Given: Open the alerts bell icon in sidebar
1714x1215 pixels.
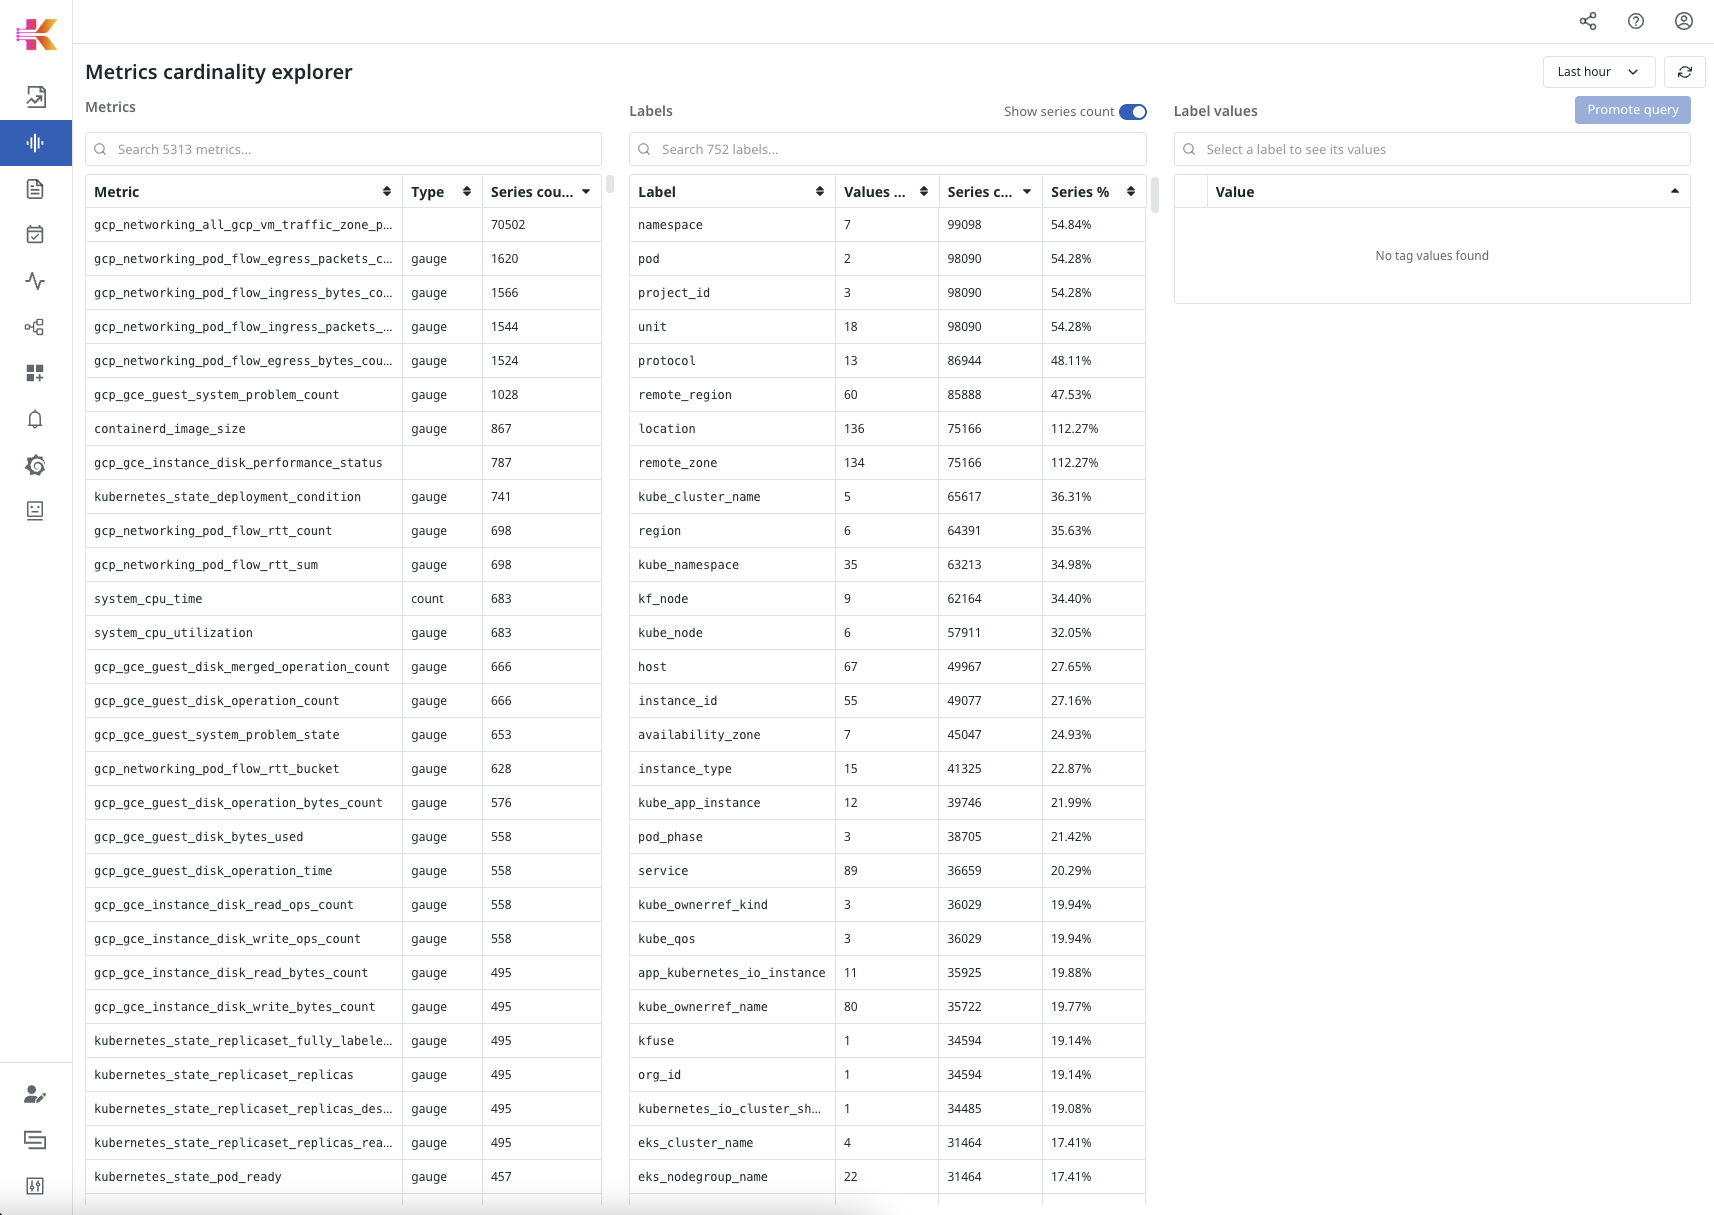Looking at the screenshot, I should [x=35, y=419].
